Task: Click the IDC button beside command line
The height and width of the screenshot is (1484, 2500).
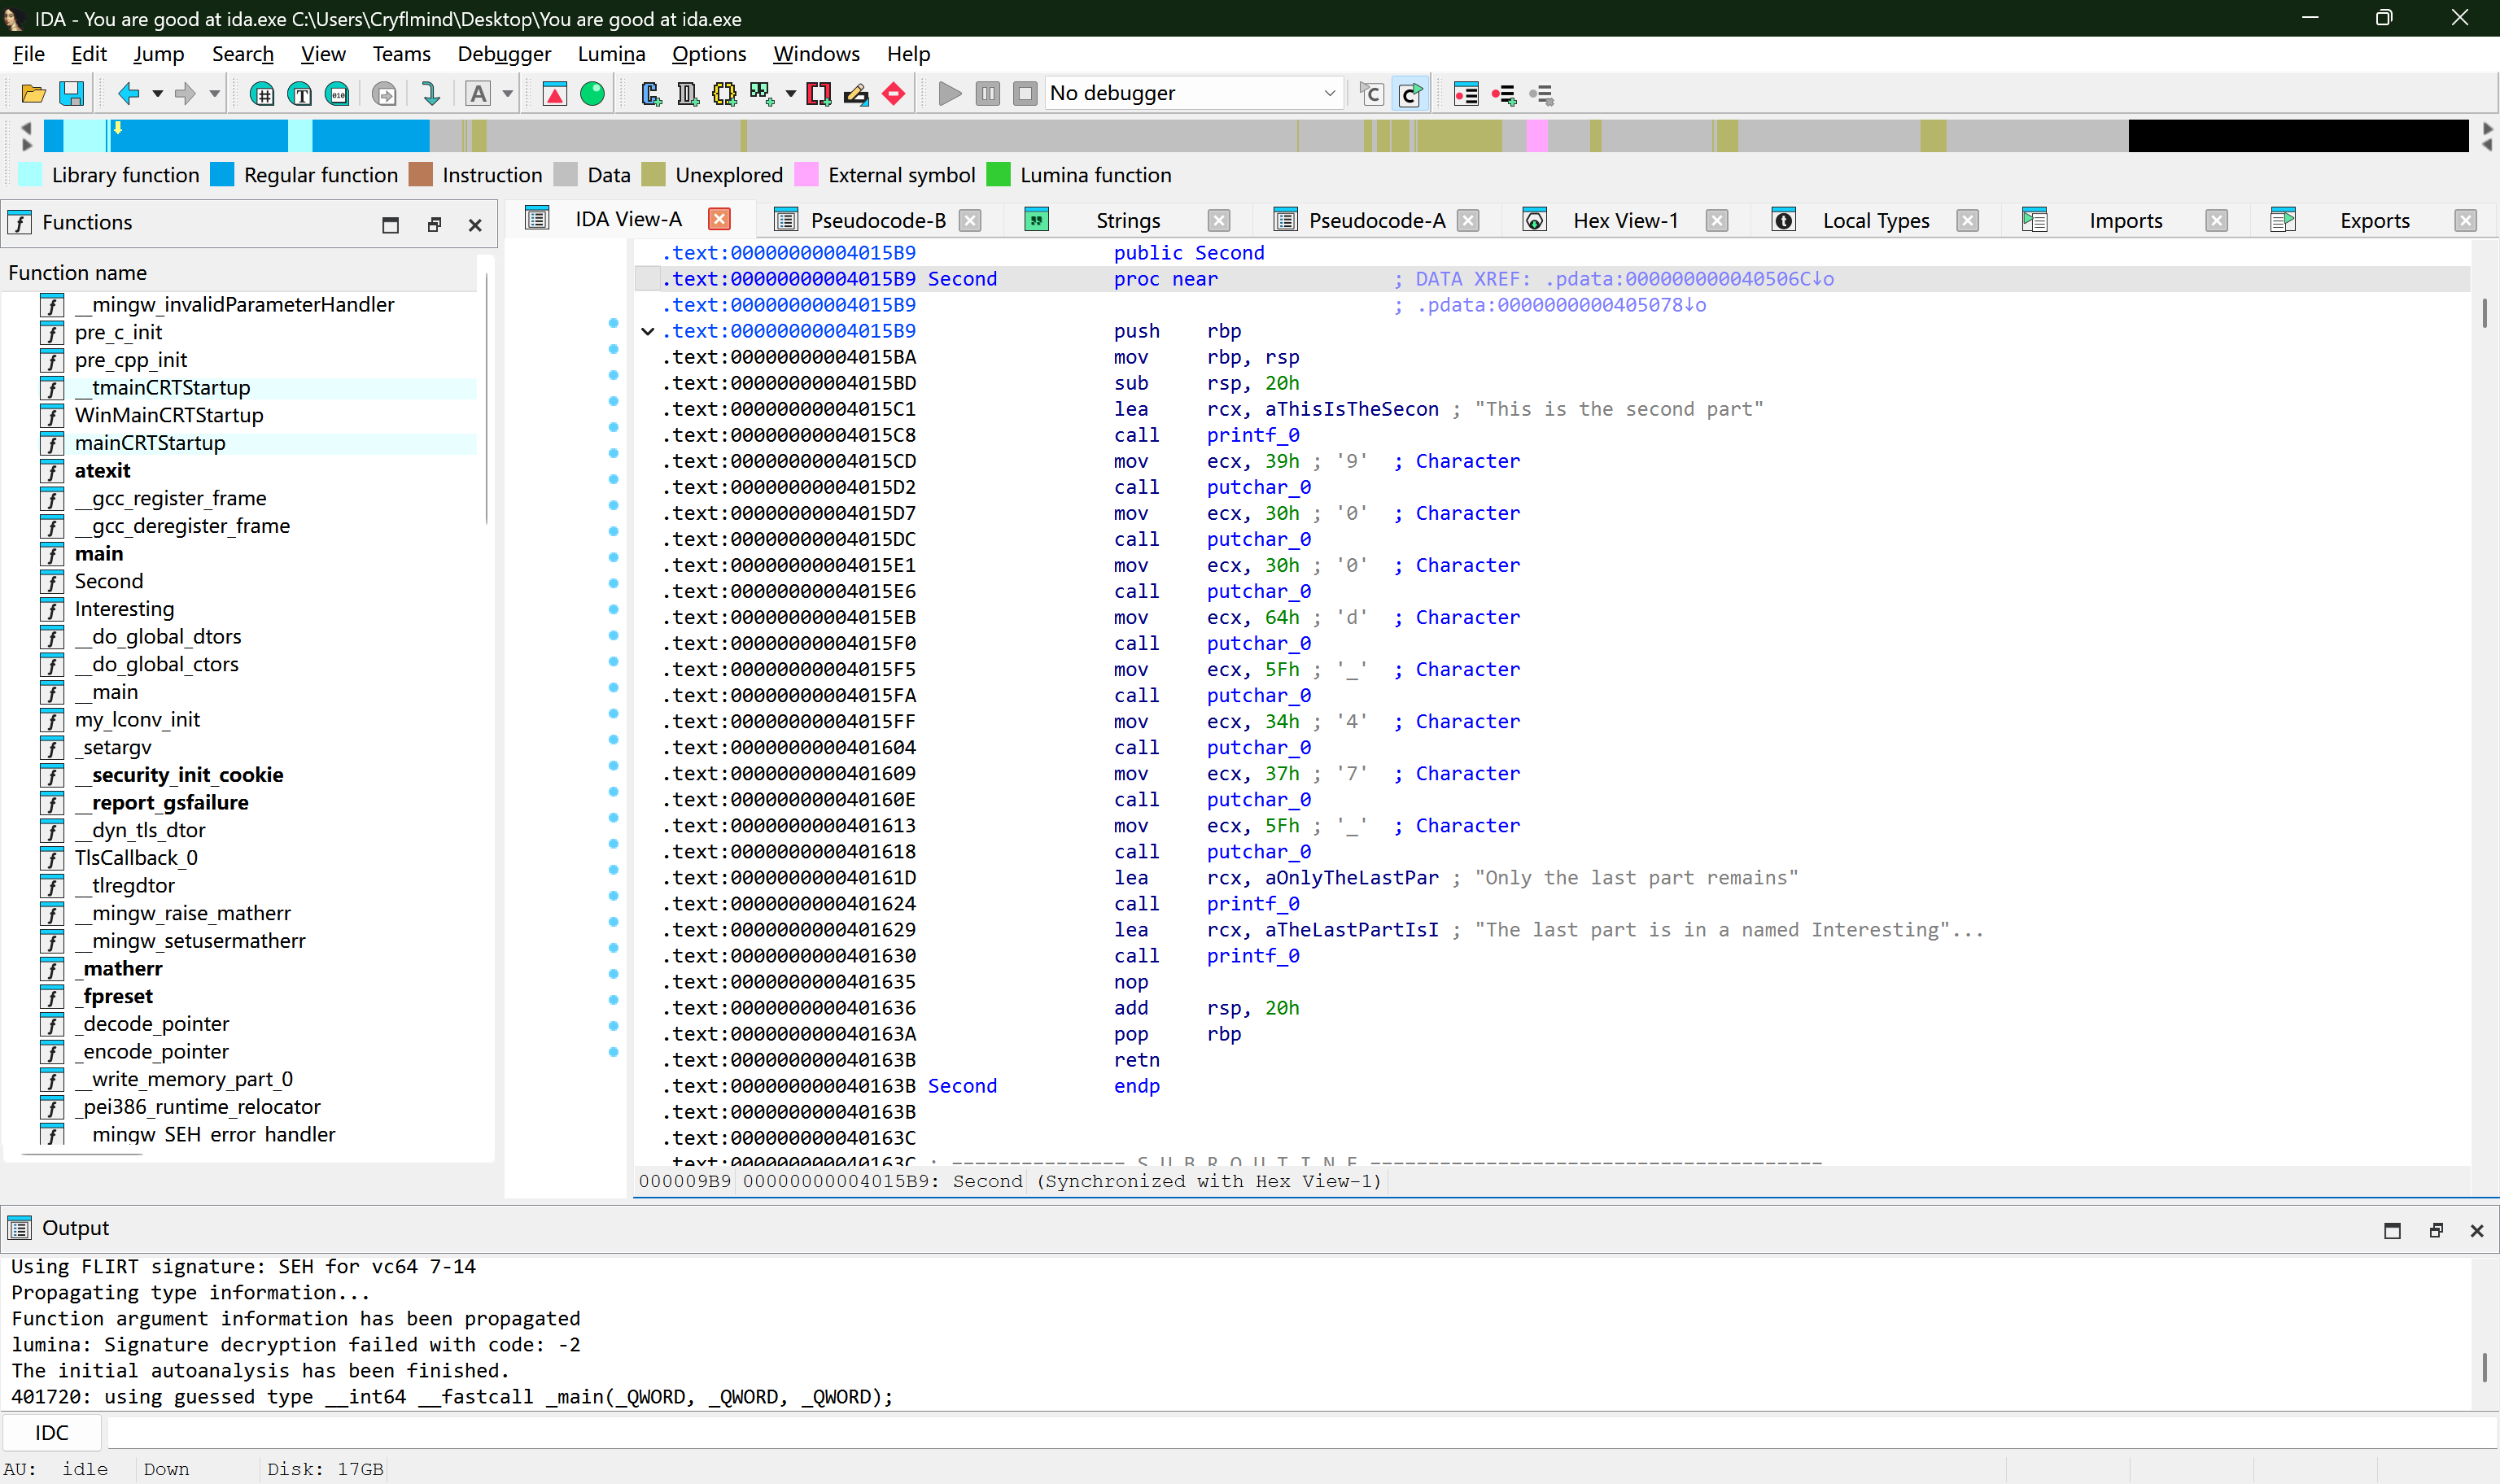Action: point(52,1432)
